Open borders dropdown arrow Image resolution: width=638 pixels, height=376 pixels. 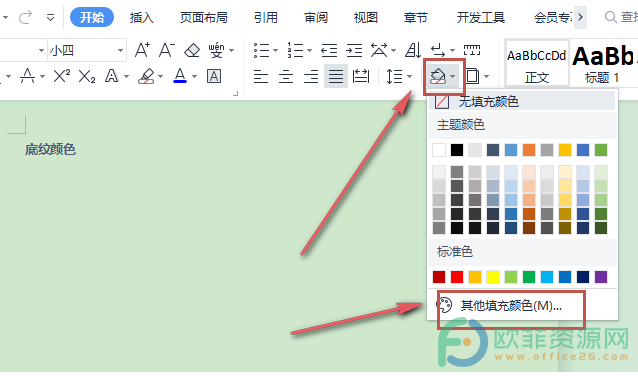tap(486, 76)
